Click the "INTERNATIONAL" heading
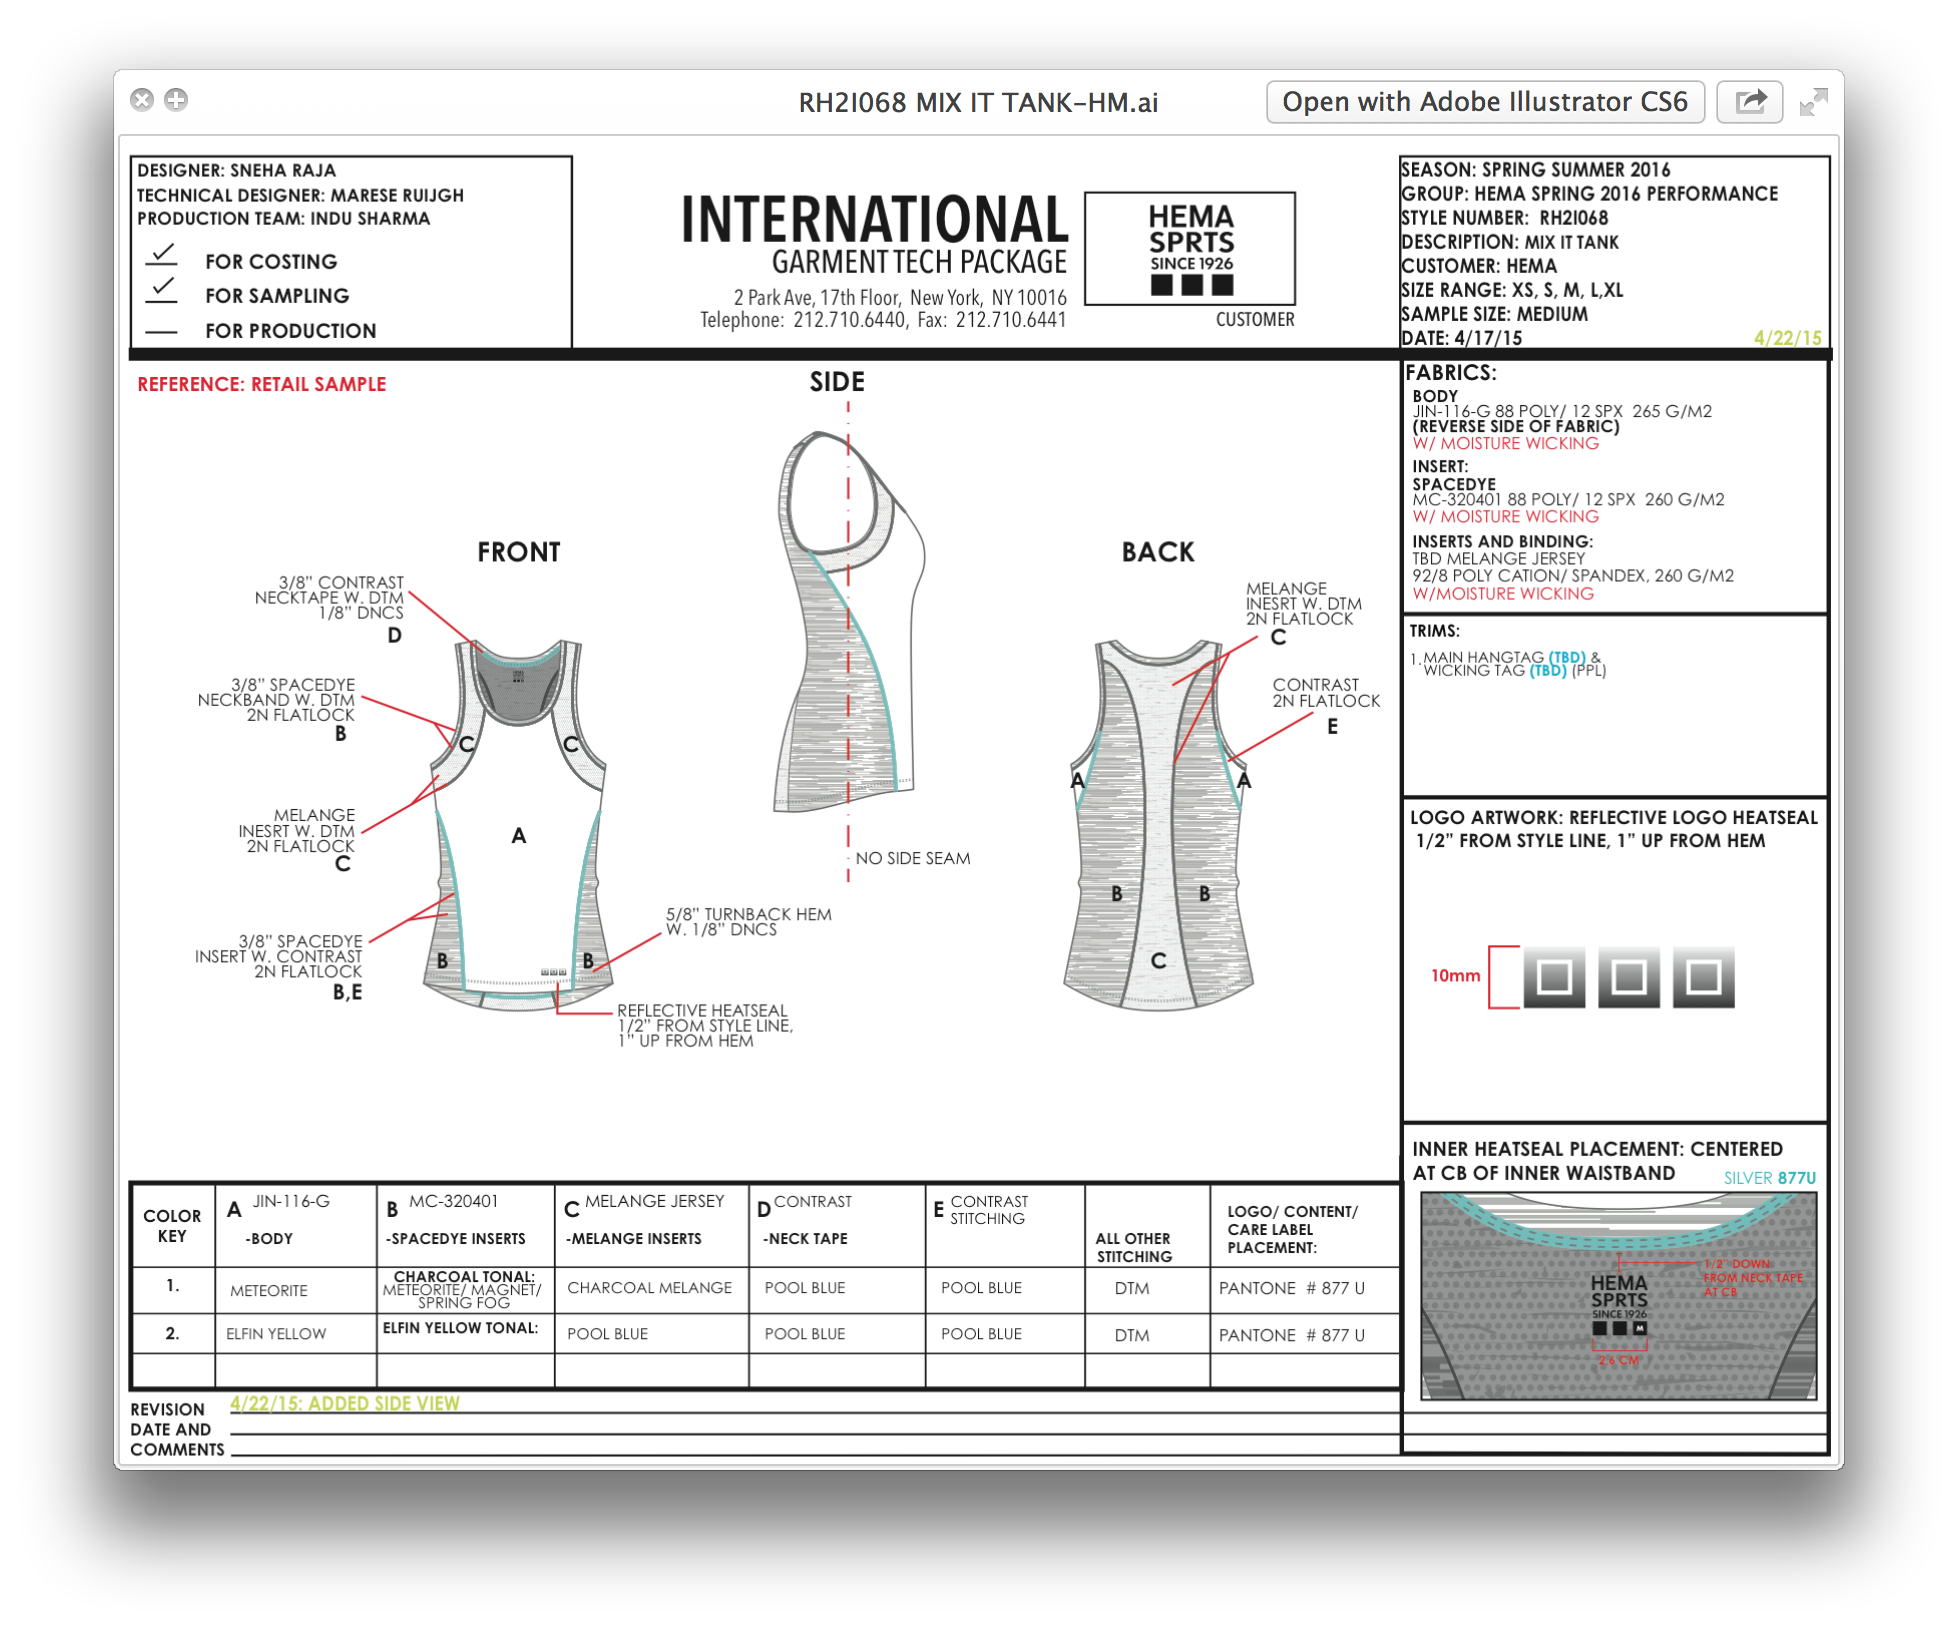 click(875, 220)
